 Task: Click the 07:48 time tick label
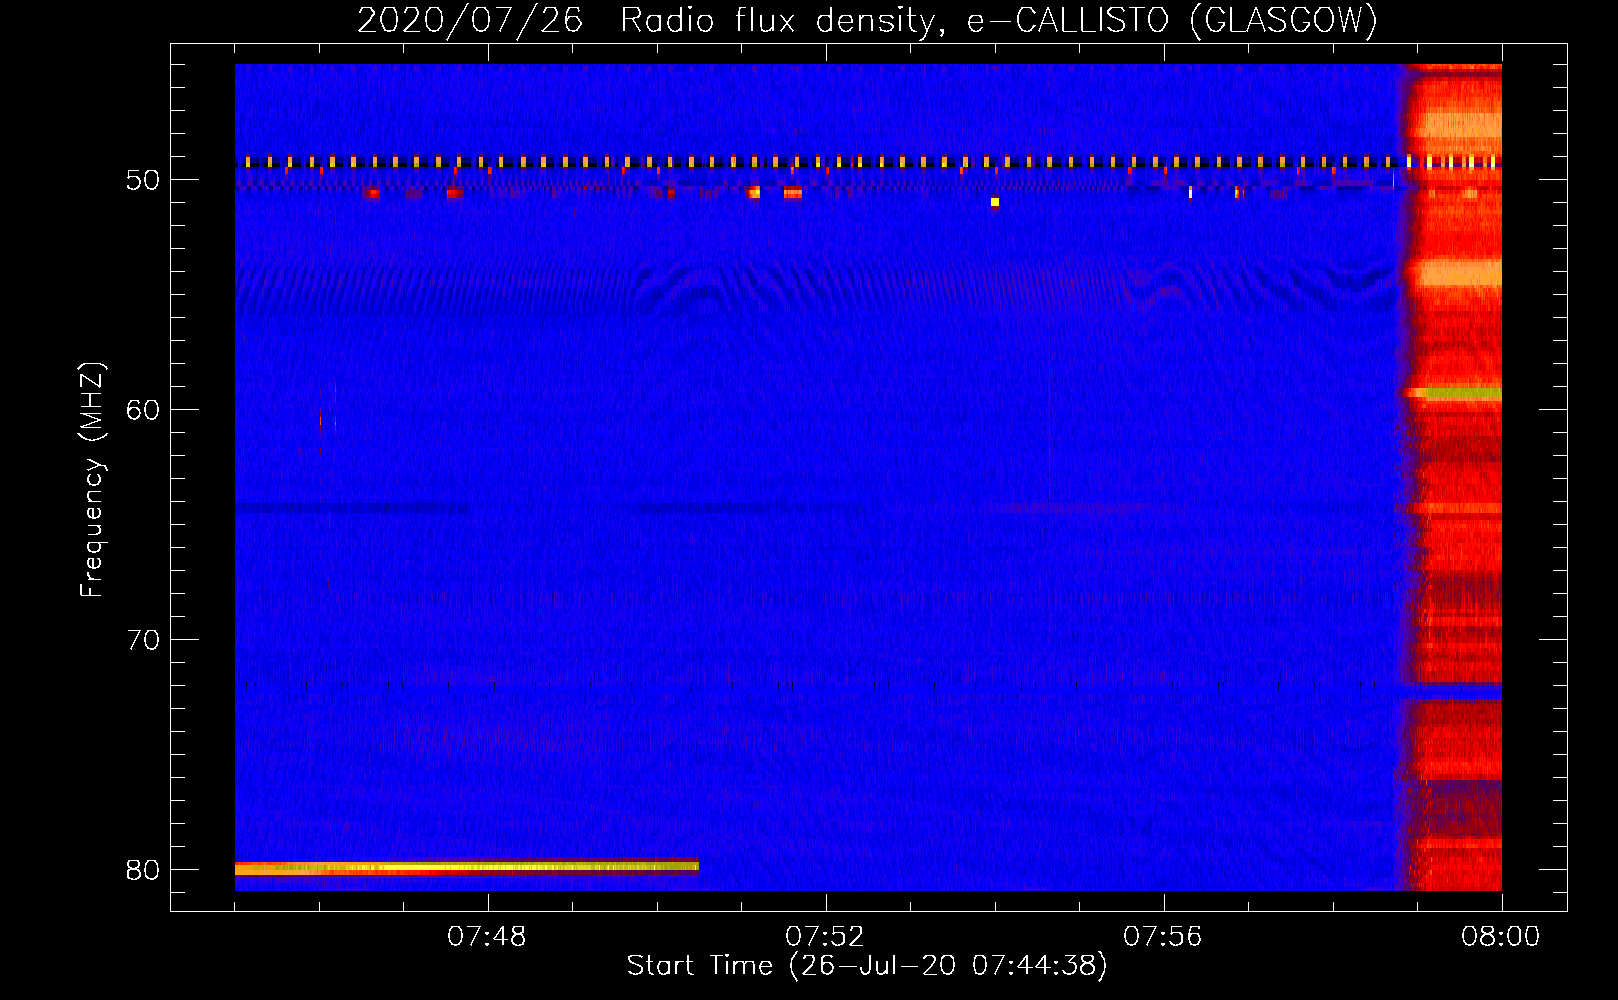click(487, 937)
